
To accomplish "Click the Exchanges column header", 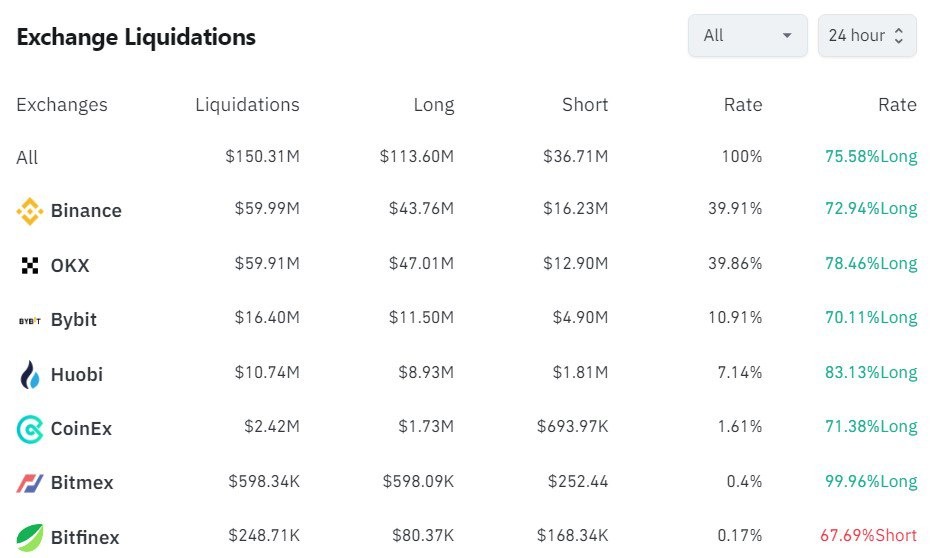I will 62,105.
